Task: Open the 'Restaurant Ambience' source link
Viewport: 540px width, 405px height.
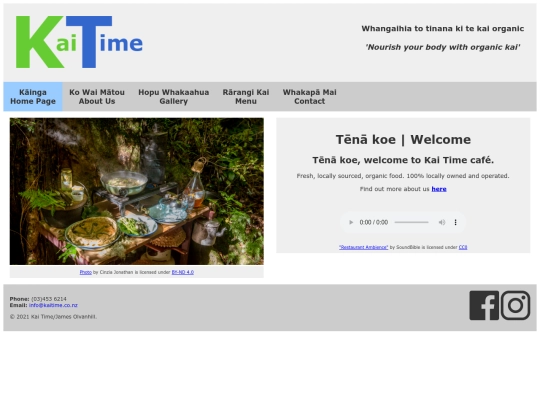Action: point(363,247)
